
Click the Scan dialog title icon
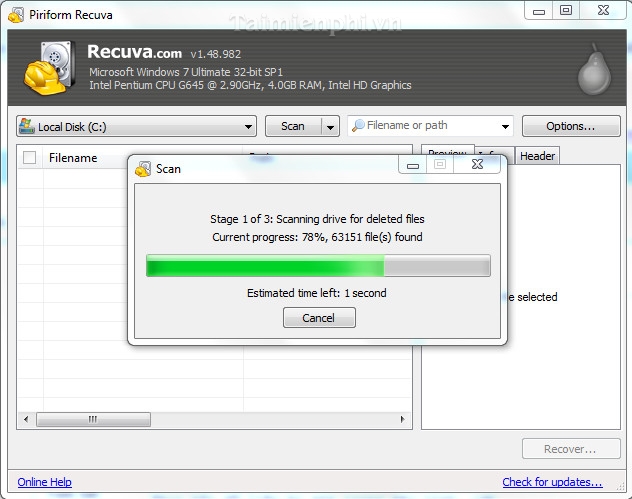pyautogui.click(x=143, y=168)
